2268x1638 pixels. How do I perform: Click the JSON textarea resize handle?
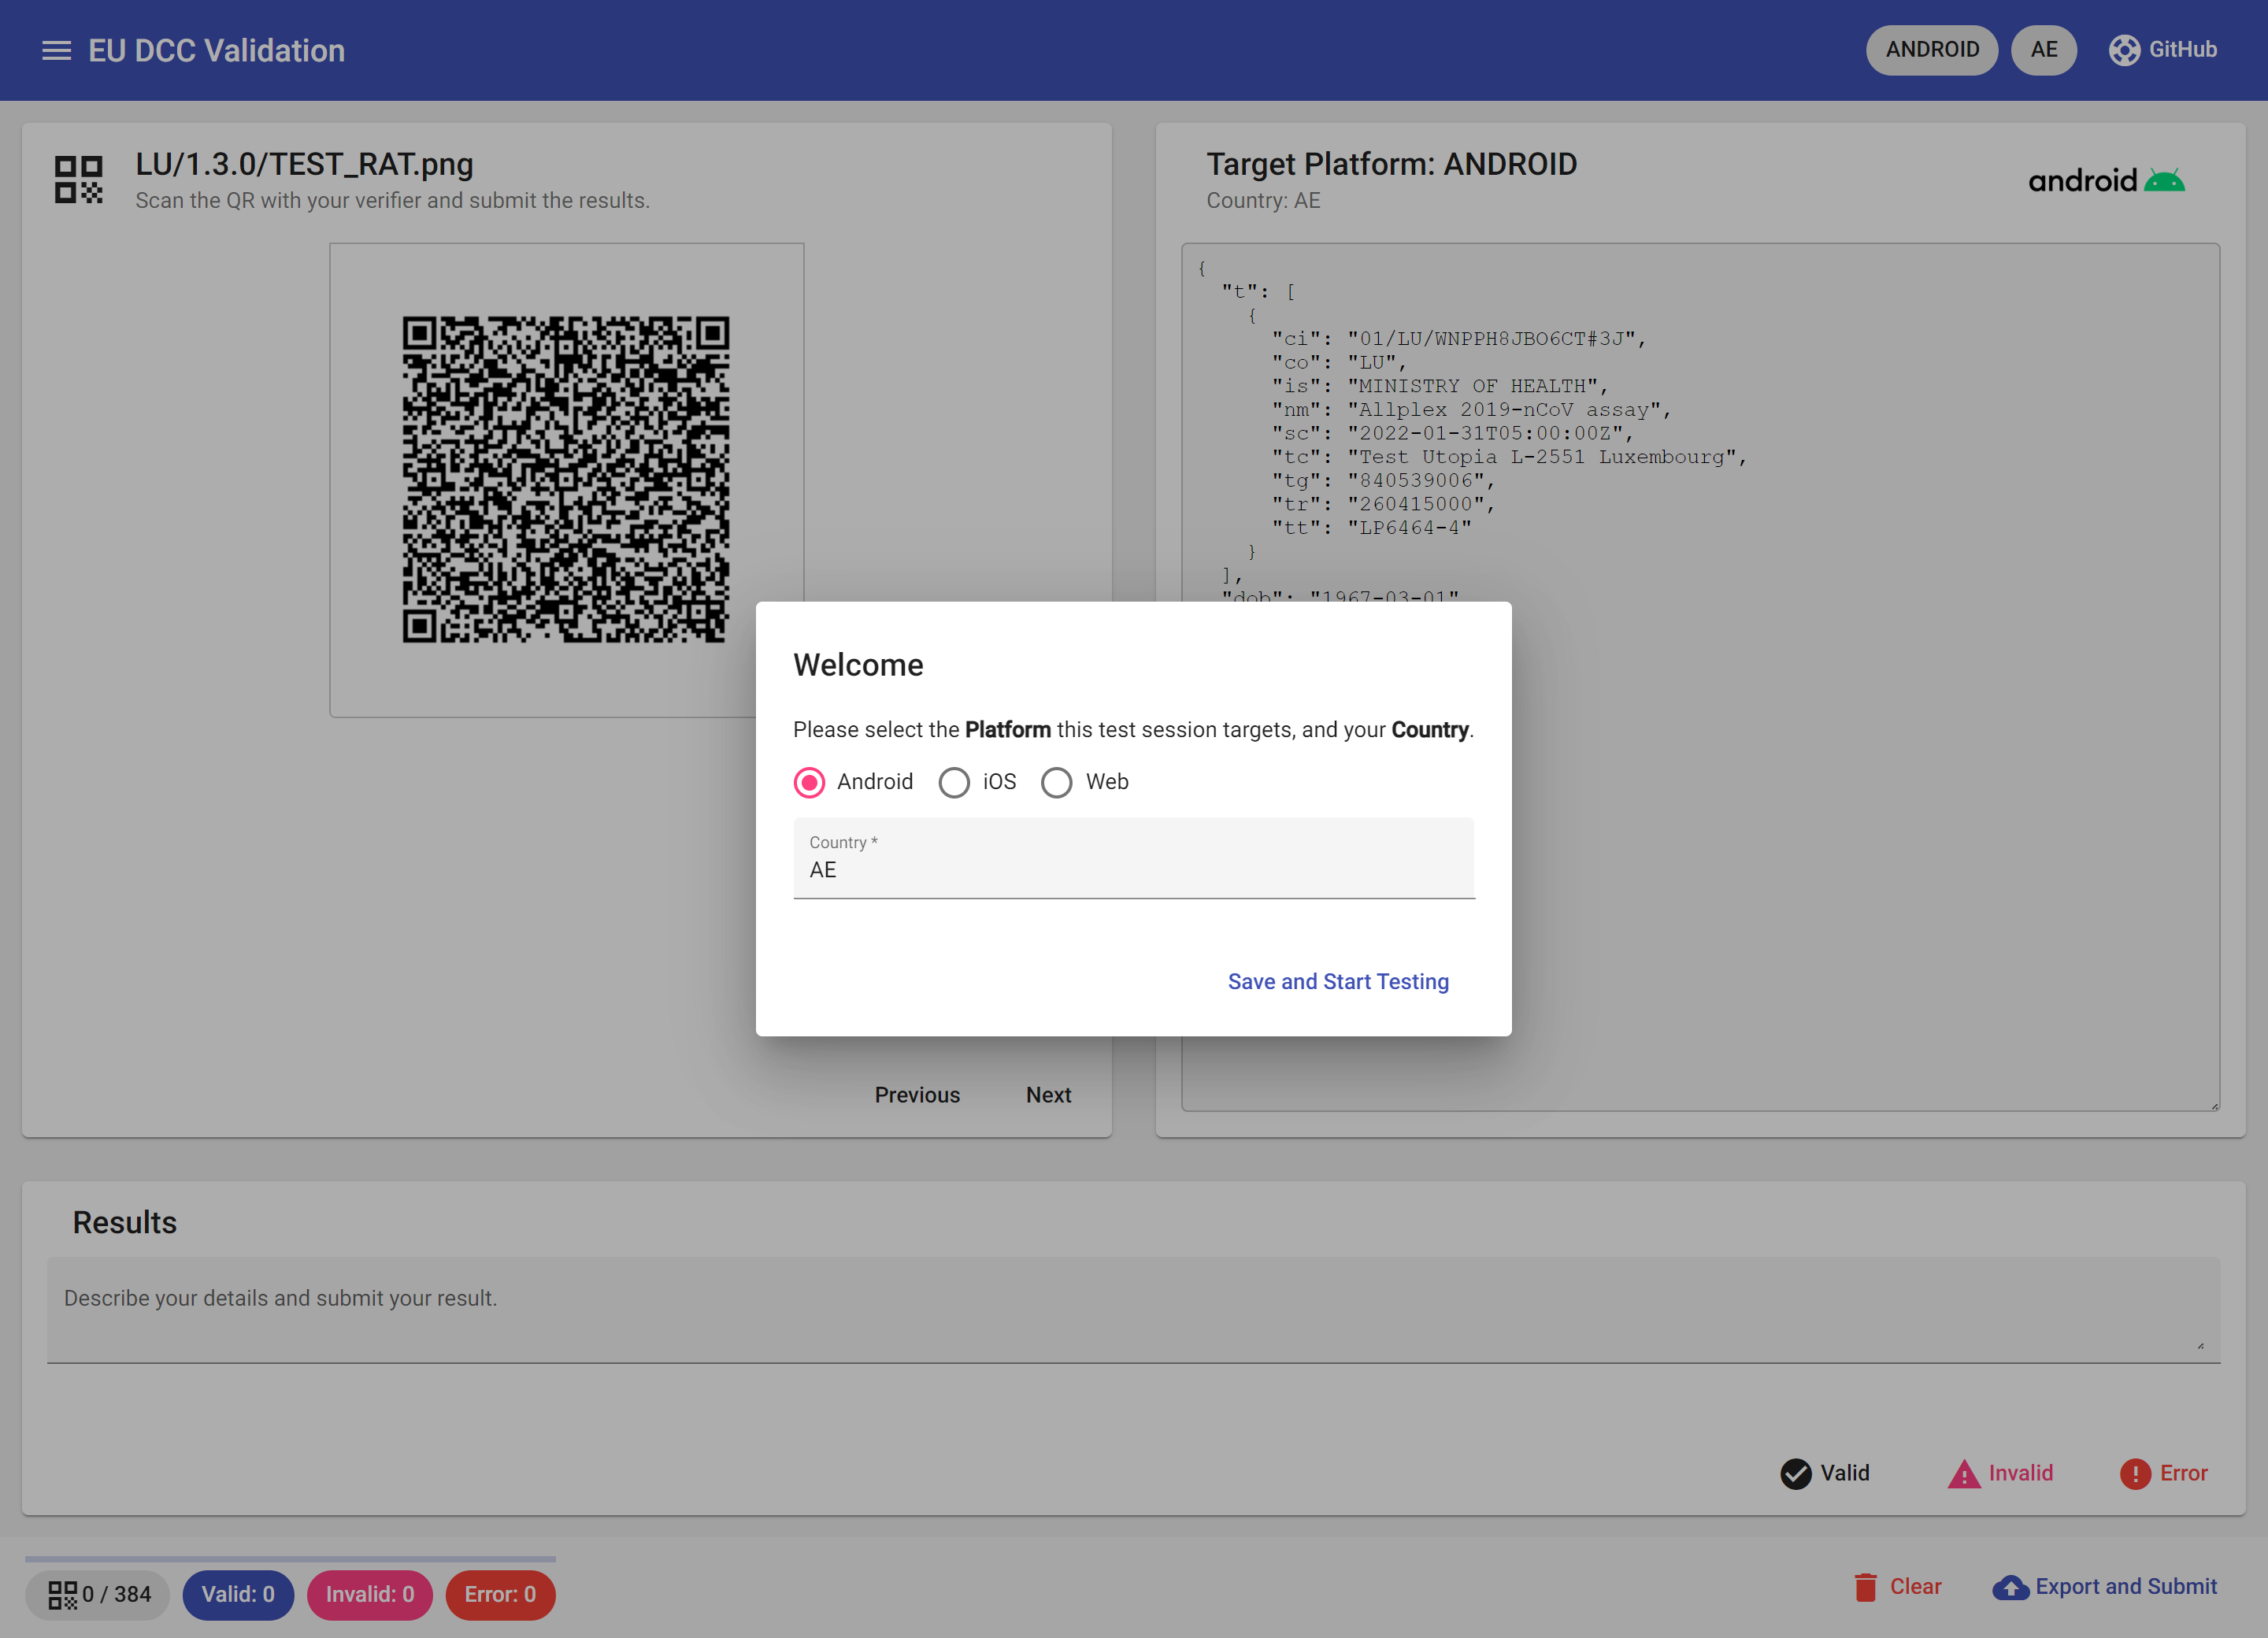(2214, 1105)
